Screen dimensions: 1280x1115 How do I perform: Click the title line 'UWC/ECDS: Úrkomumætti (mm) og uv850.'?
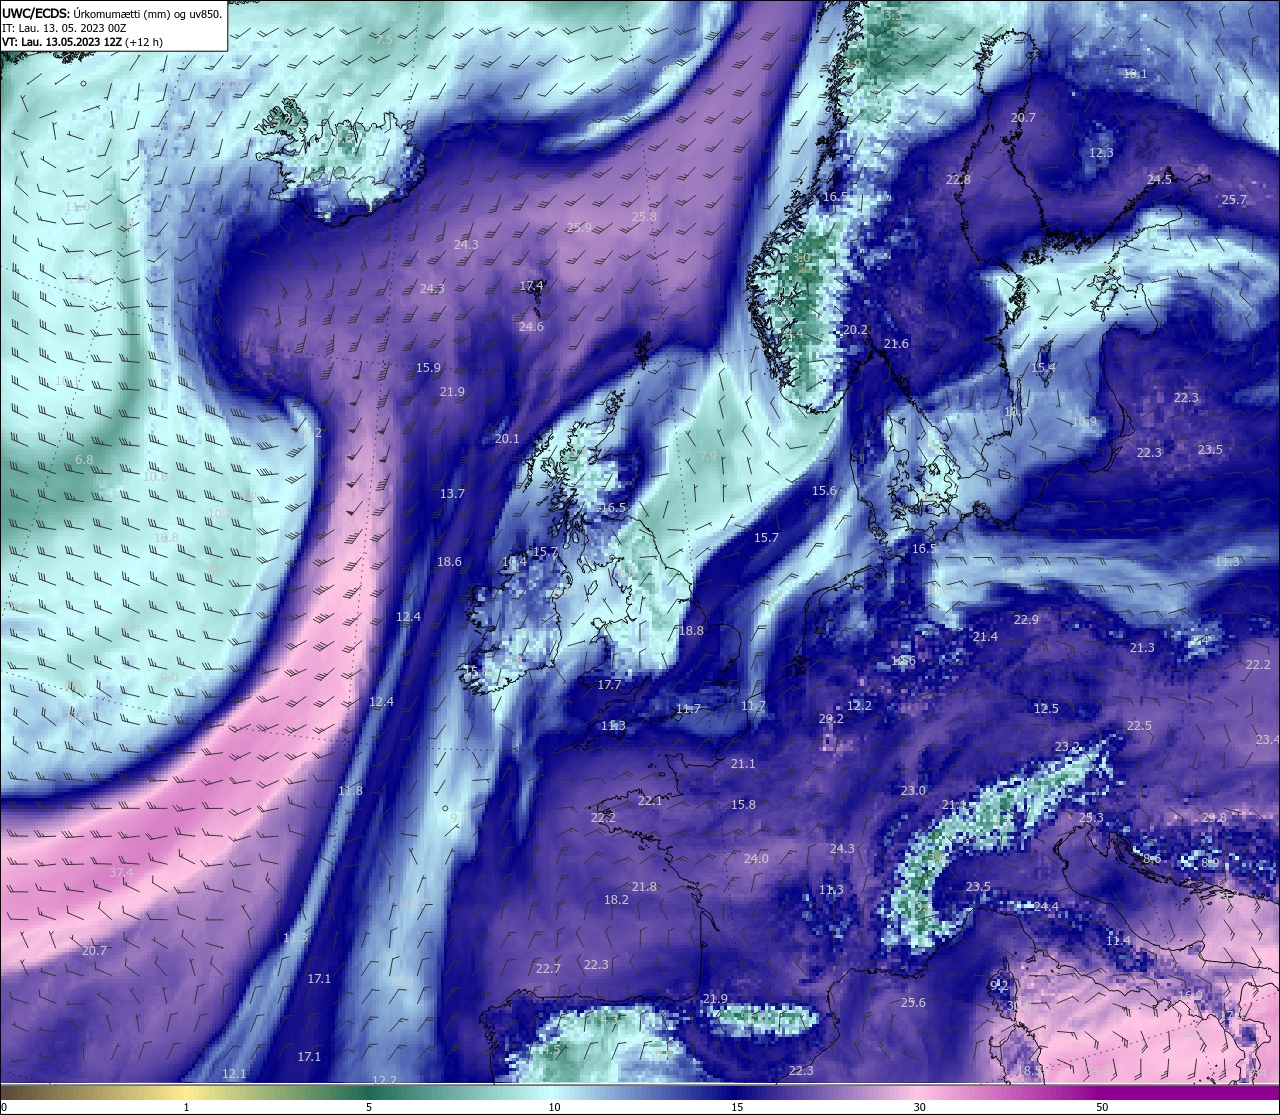coord(112,13)
